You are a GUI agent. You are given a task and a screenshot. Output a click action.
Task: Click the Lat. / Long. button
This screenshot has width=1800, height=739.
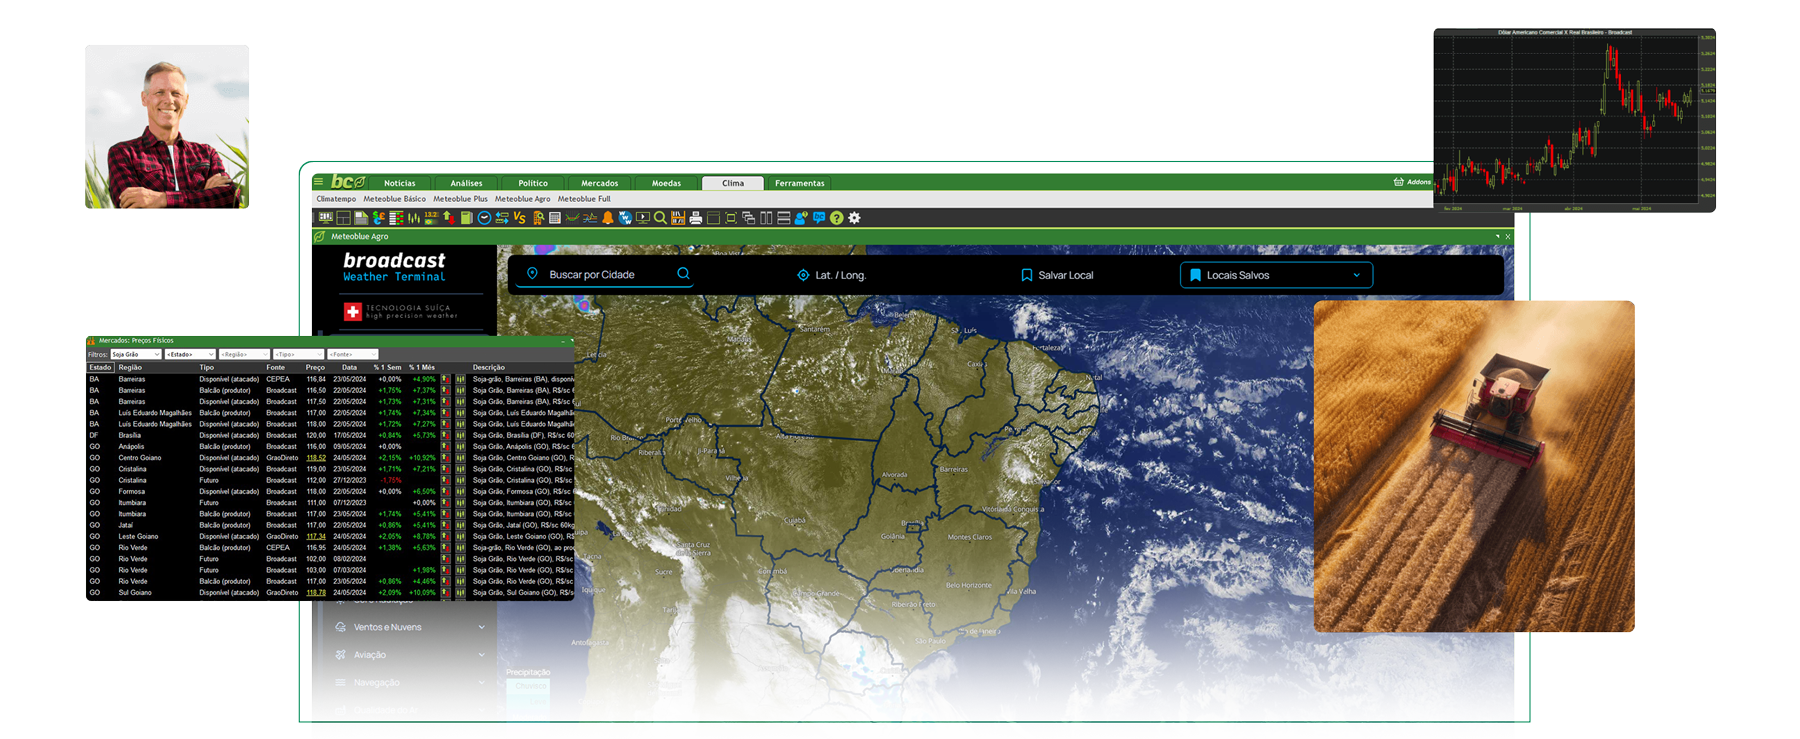click(831, 275)
